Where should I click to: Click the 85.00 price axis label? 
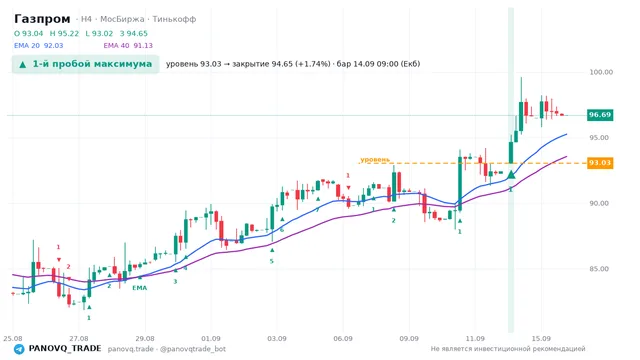(599, 269)
